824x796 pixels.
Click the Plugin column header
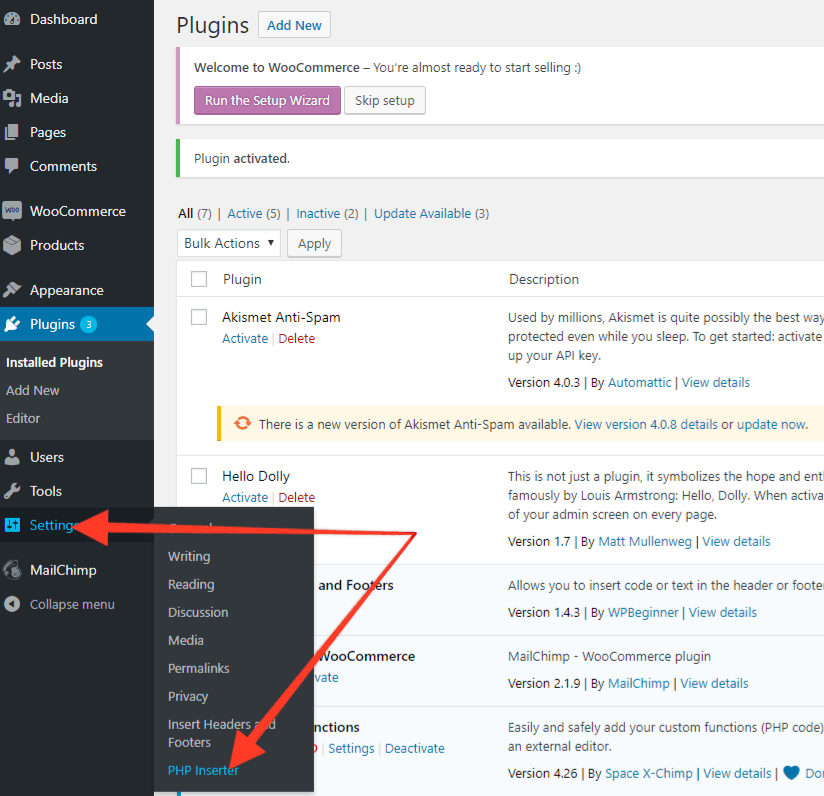(242, 279)
